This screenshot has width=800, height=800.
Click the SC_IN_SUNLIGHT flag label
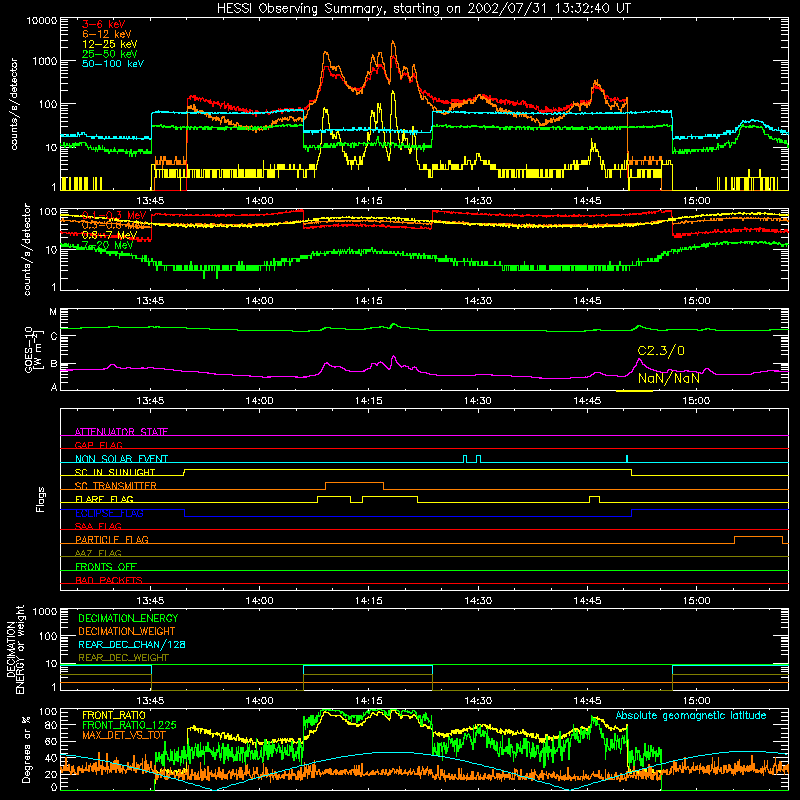[115, 472]
